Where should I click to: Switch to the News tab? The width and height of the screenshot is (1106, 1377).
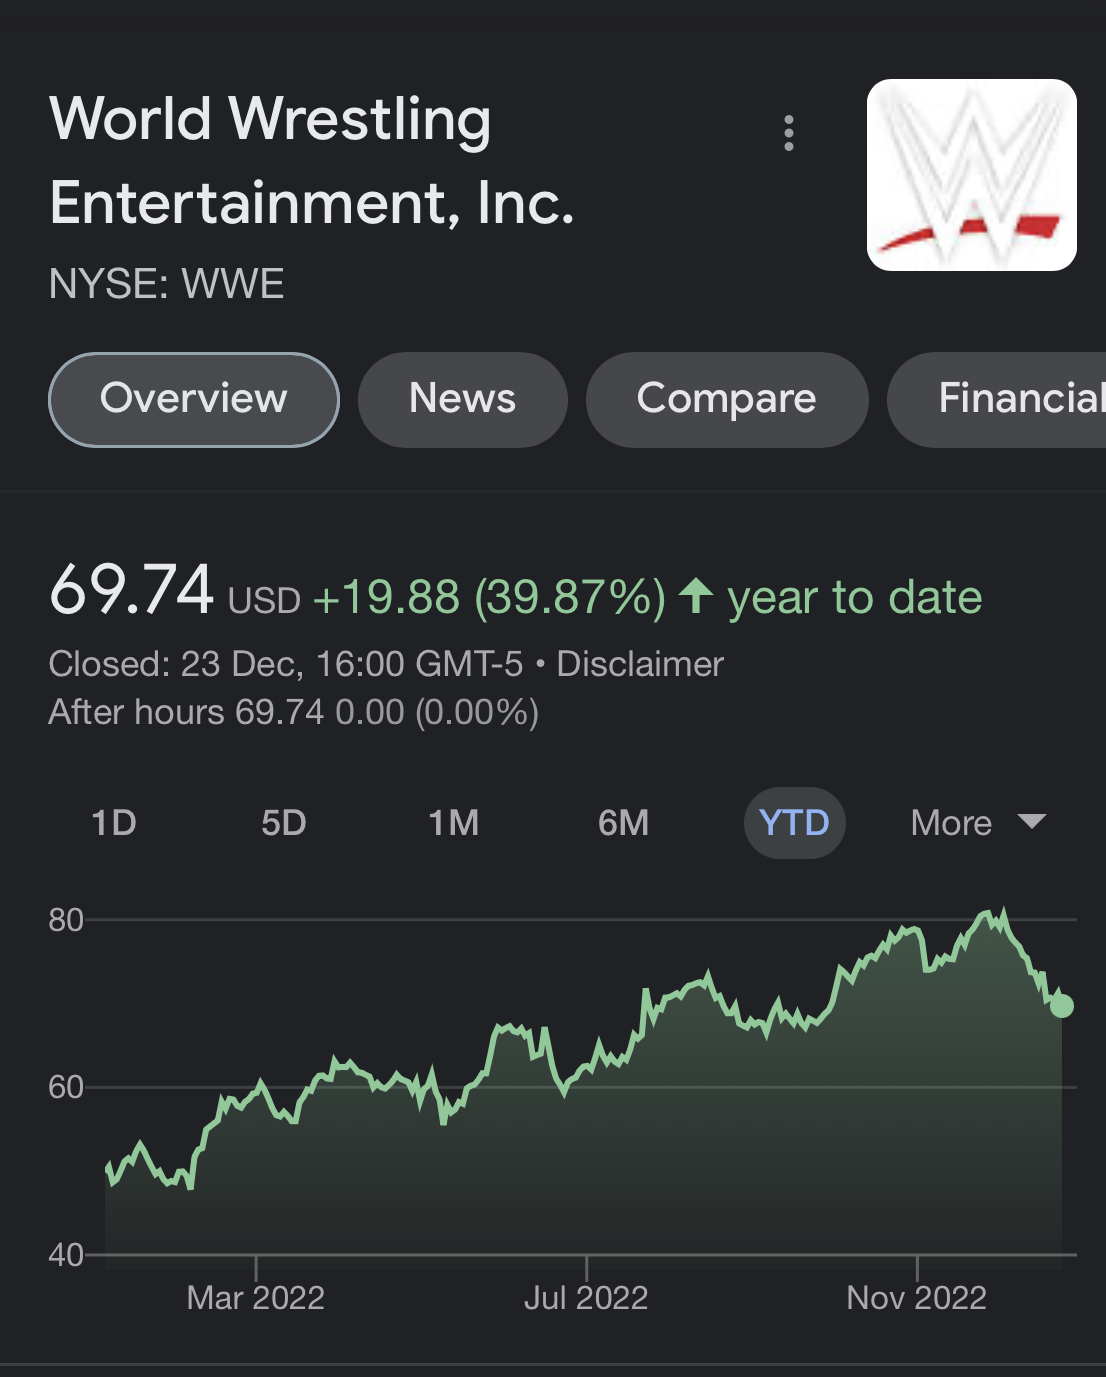click(463, 399)
